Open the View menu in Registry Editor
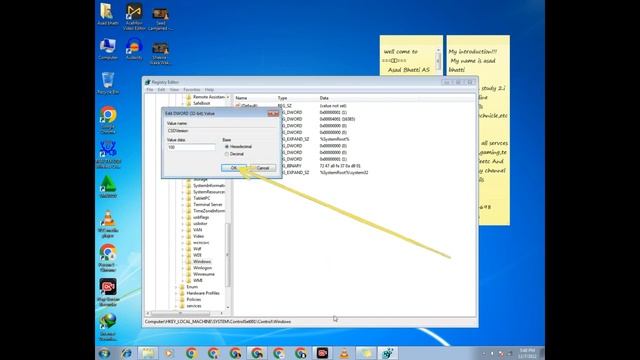This screenshot has height=360, width=640. click(174, 89)
